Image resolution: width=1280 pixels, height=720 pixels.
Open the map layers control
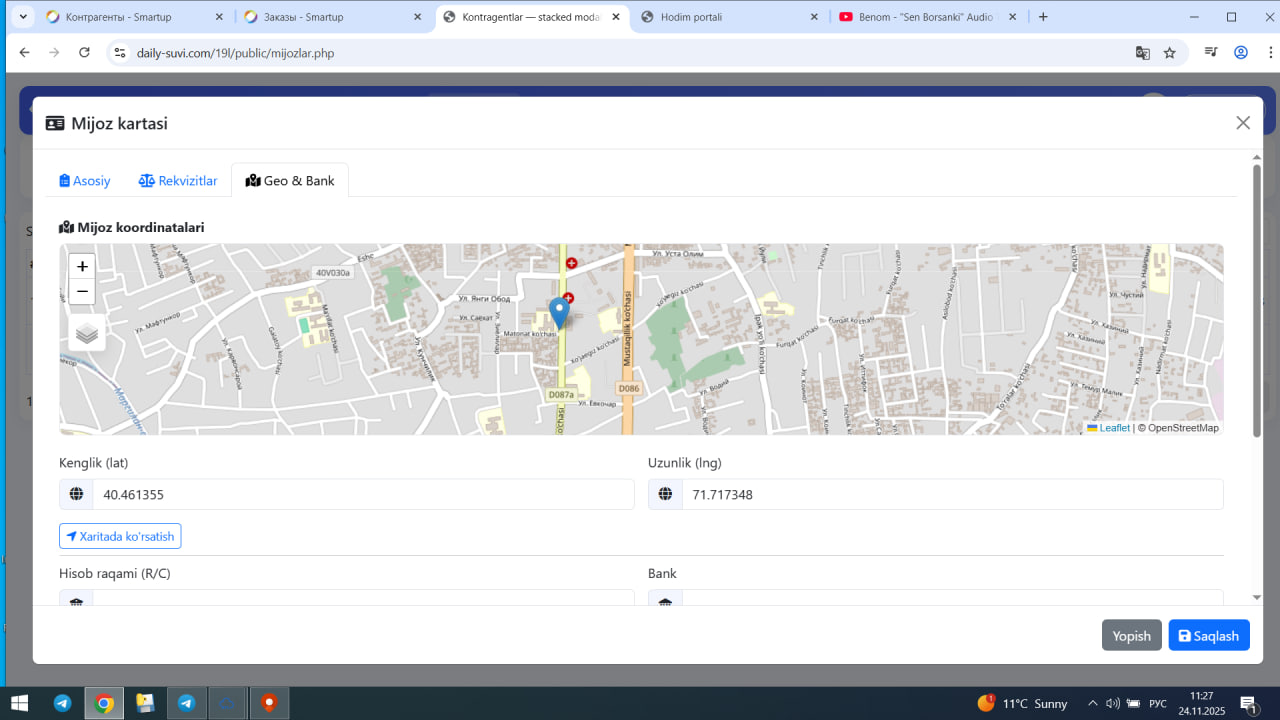point(87,333)
